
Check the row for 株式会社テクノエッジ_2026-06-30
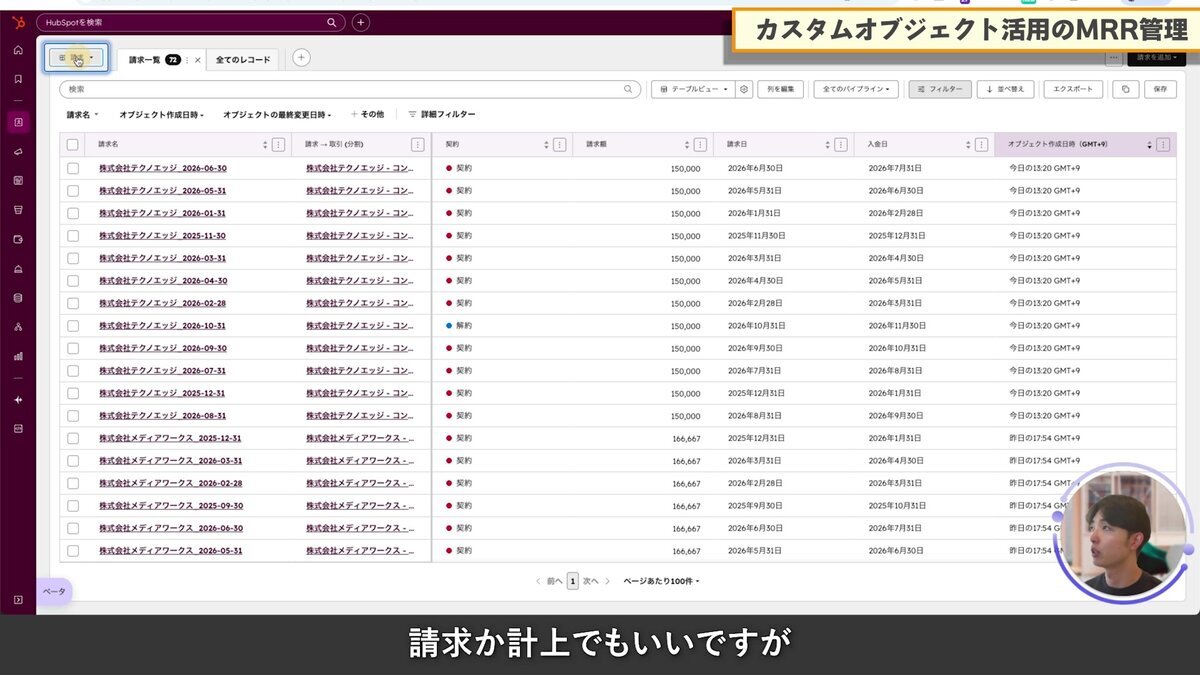pyautogui.click(x=72, y=168)
